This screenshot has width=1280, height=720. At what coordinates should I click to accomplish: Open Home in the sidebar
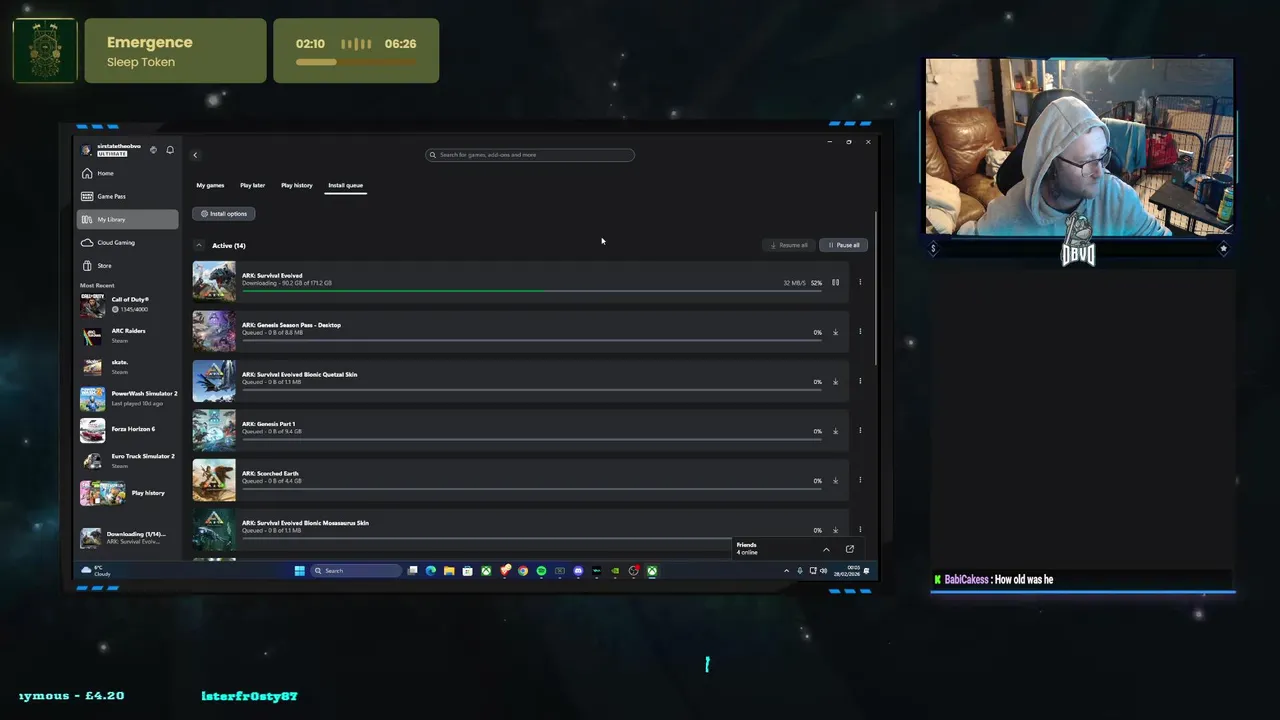pyautogui.click(x=128, y=173)
